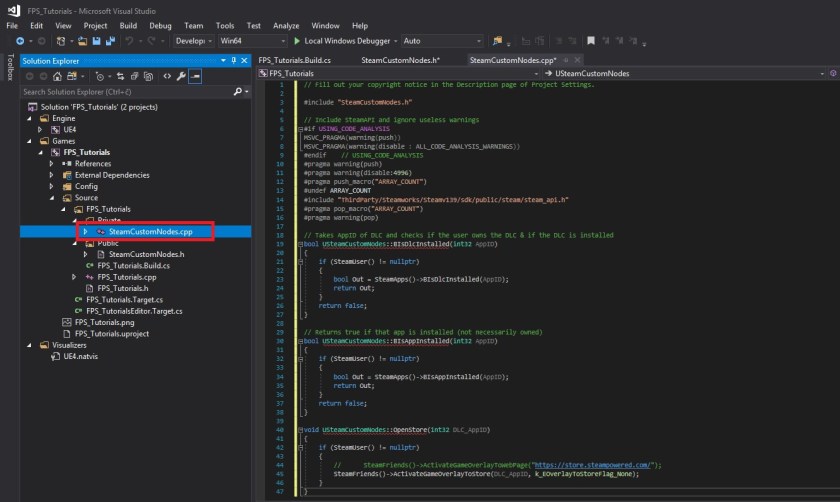Click the Undo toolbar arrow

point(129,41)
